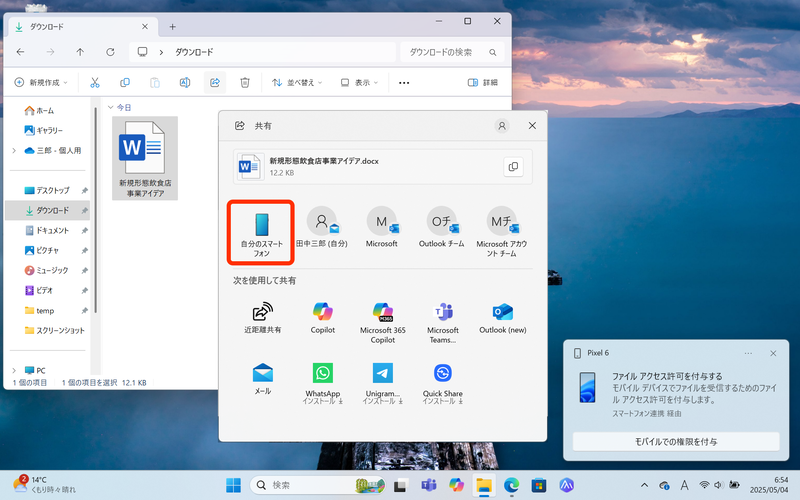Install WhatsApp from share dialog
Image resolution: width=800 pixels, height=500 pixels.
[x=322, y=383]
